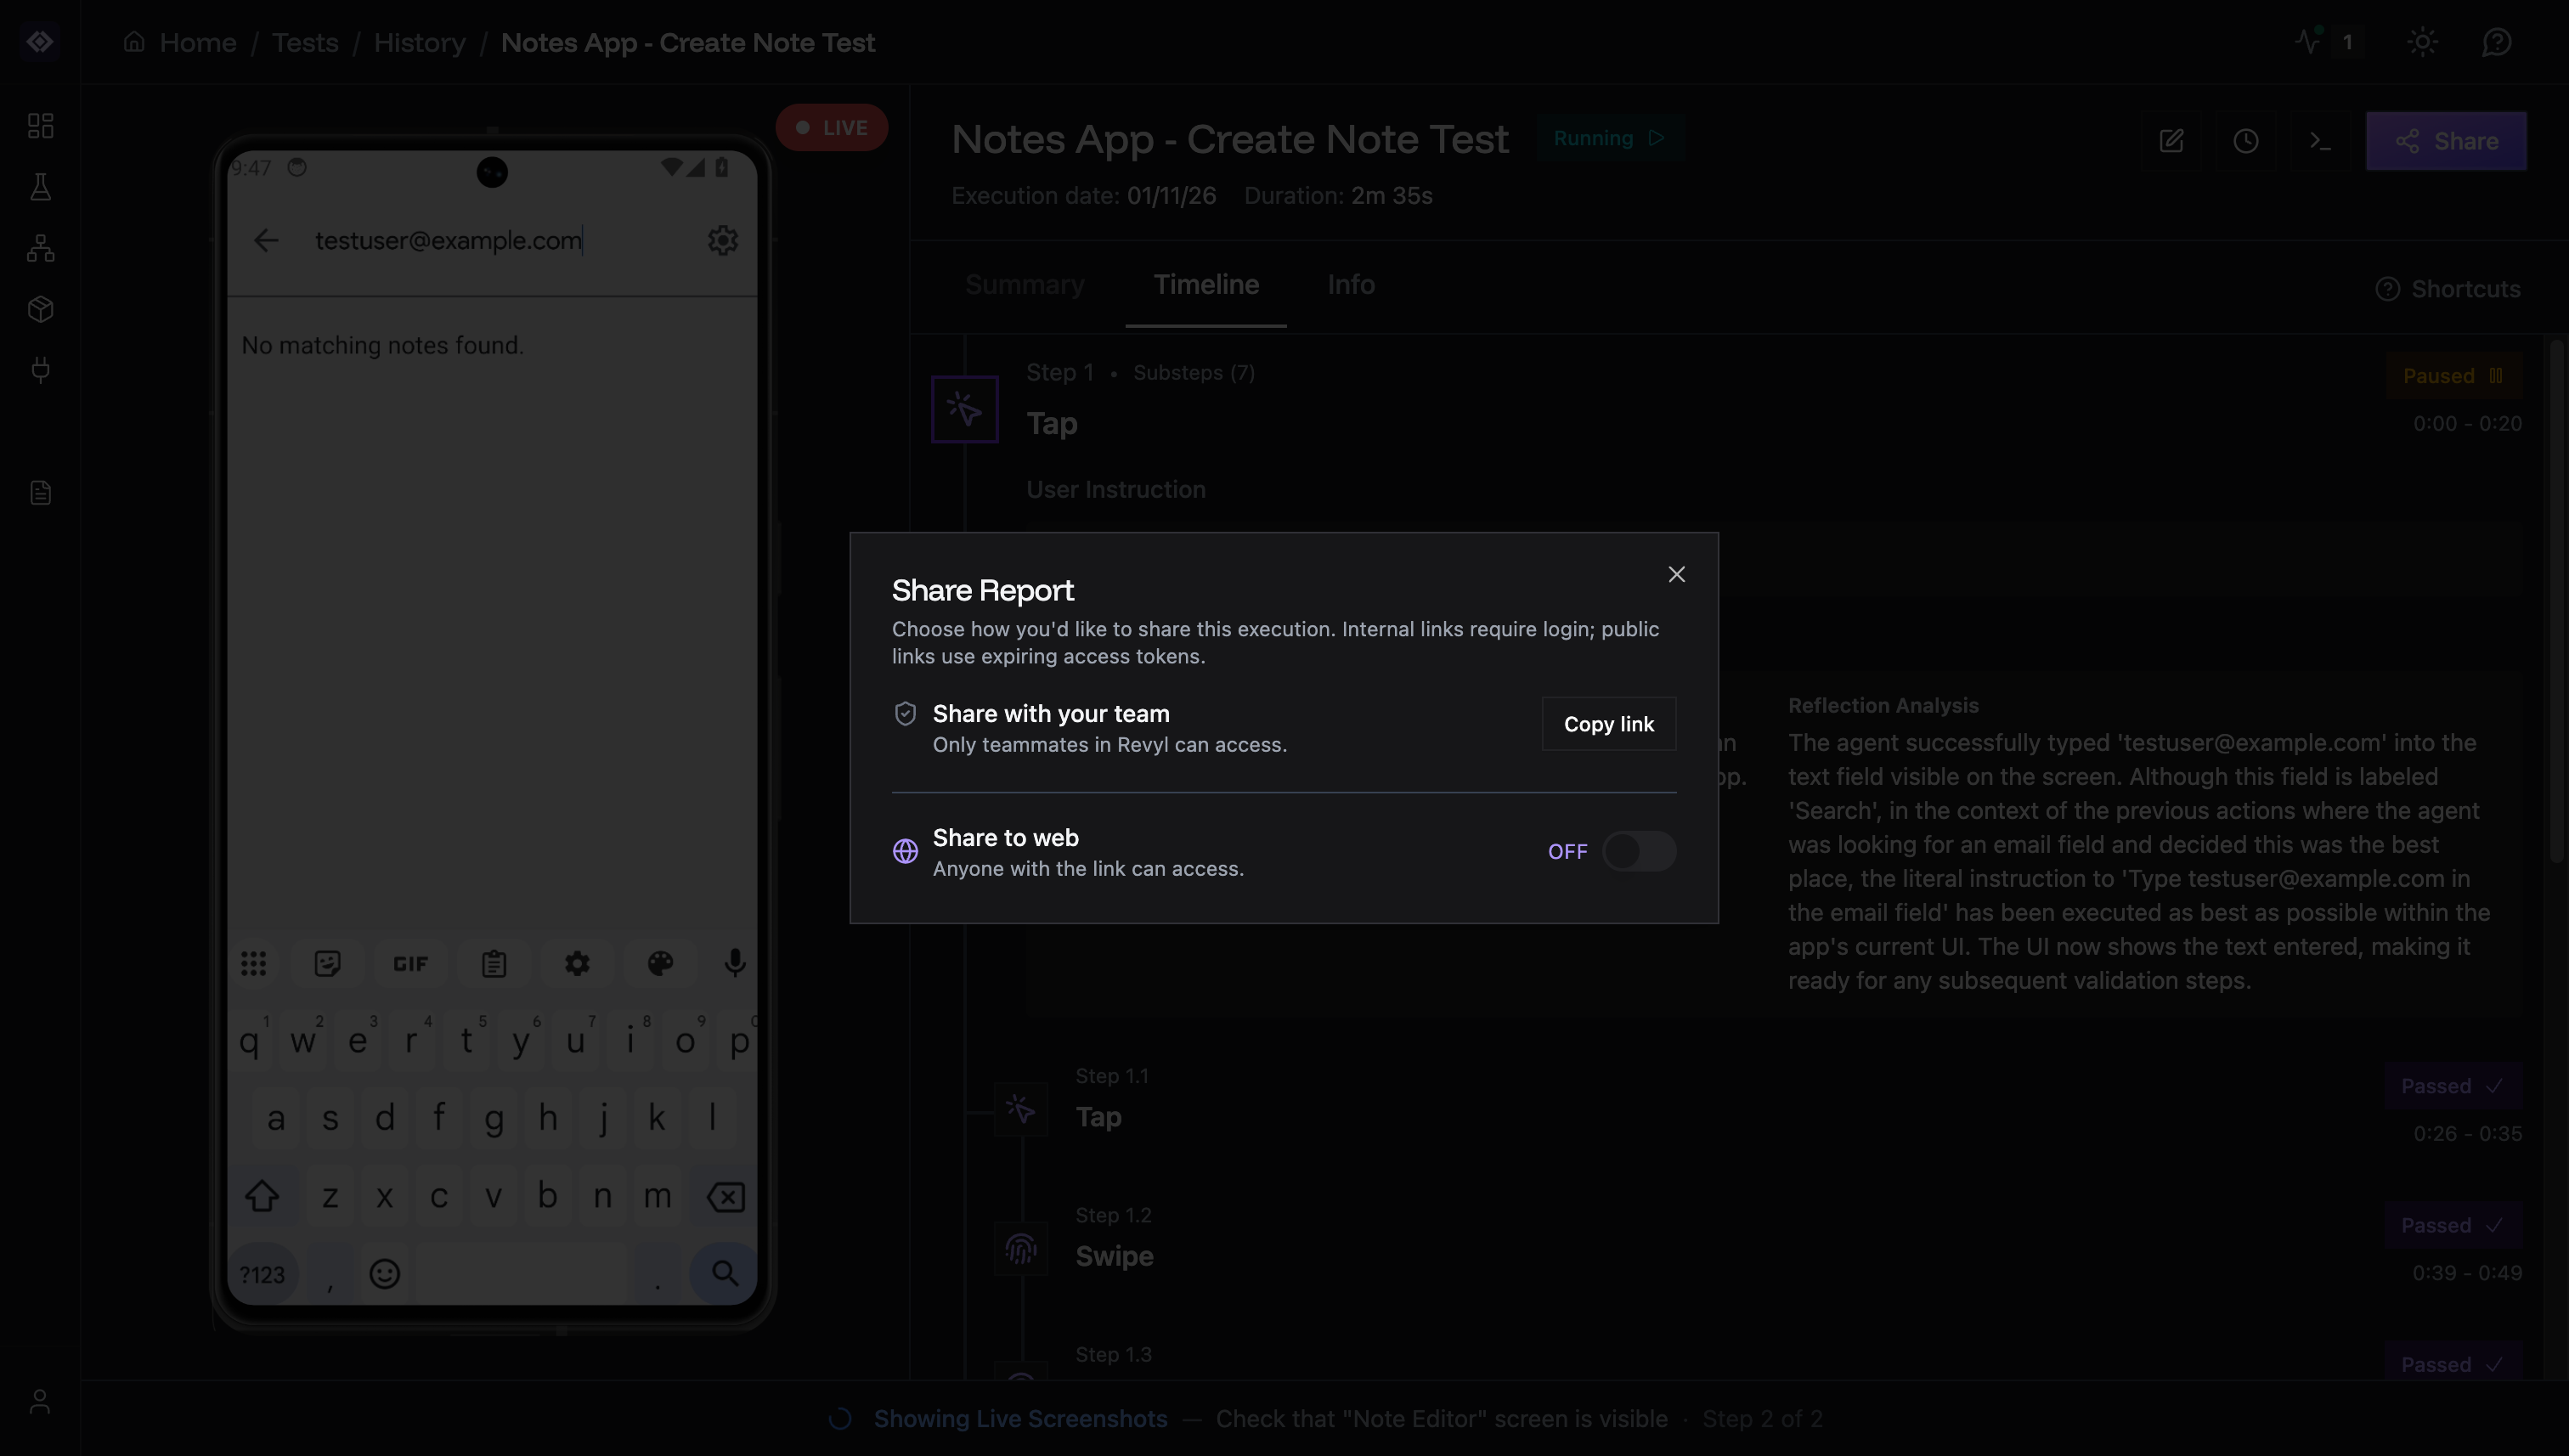This screenshot has width=2569, height=1456.
Task: Select the Tests flask icon in the sidebar
Action: point(40,187)
